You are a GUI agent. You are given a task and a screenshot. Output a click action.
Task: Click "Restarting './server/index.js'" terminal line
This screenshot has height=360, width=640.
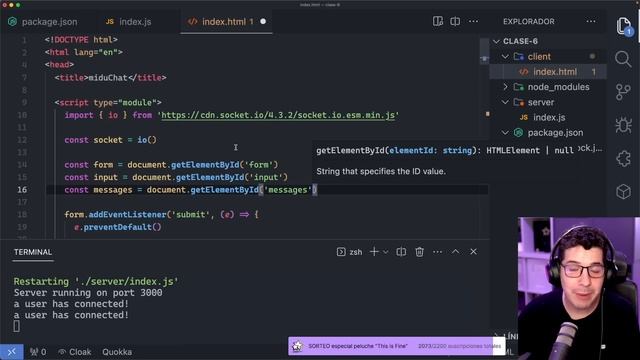(96, 282)
